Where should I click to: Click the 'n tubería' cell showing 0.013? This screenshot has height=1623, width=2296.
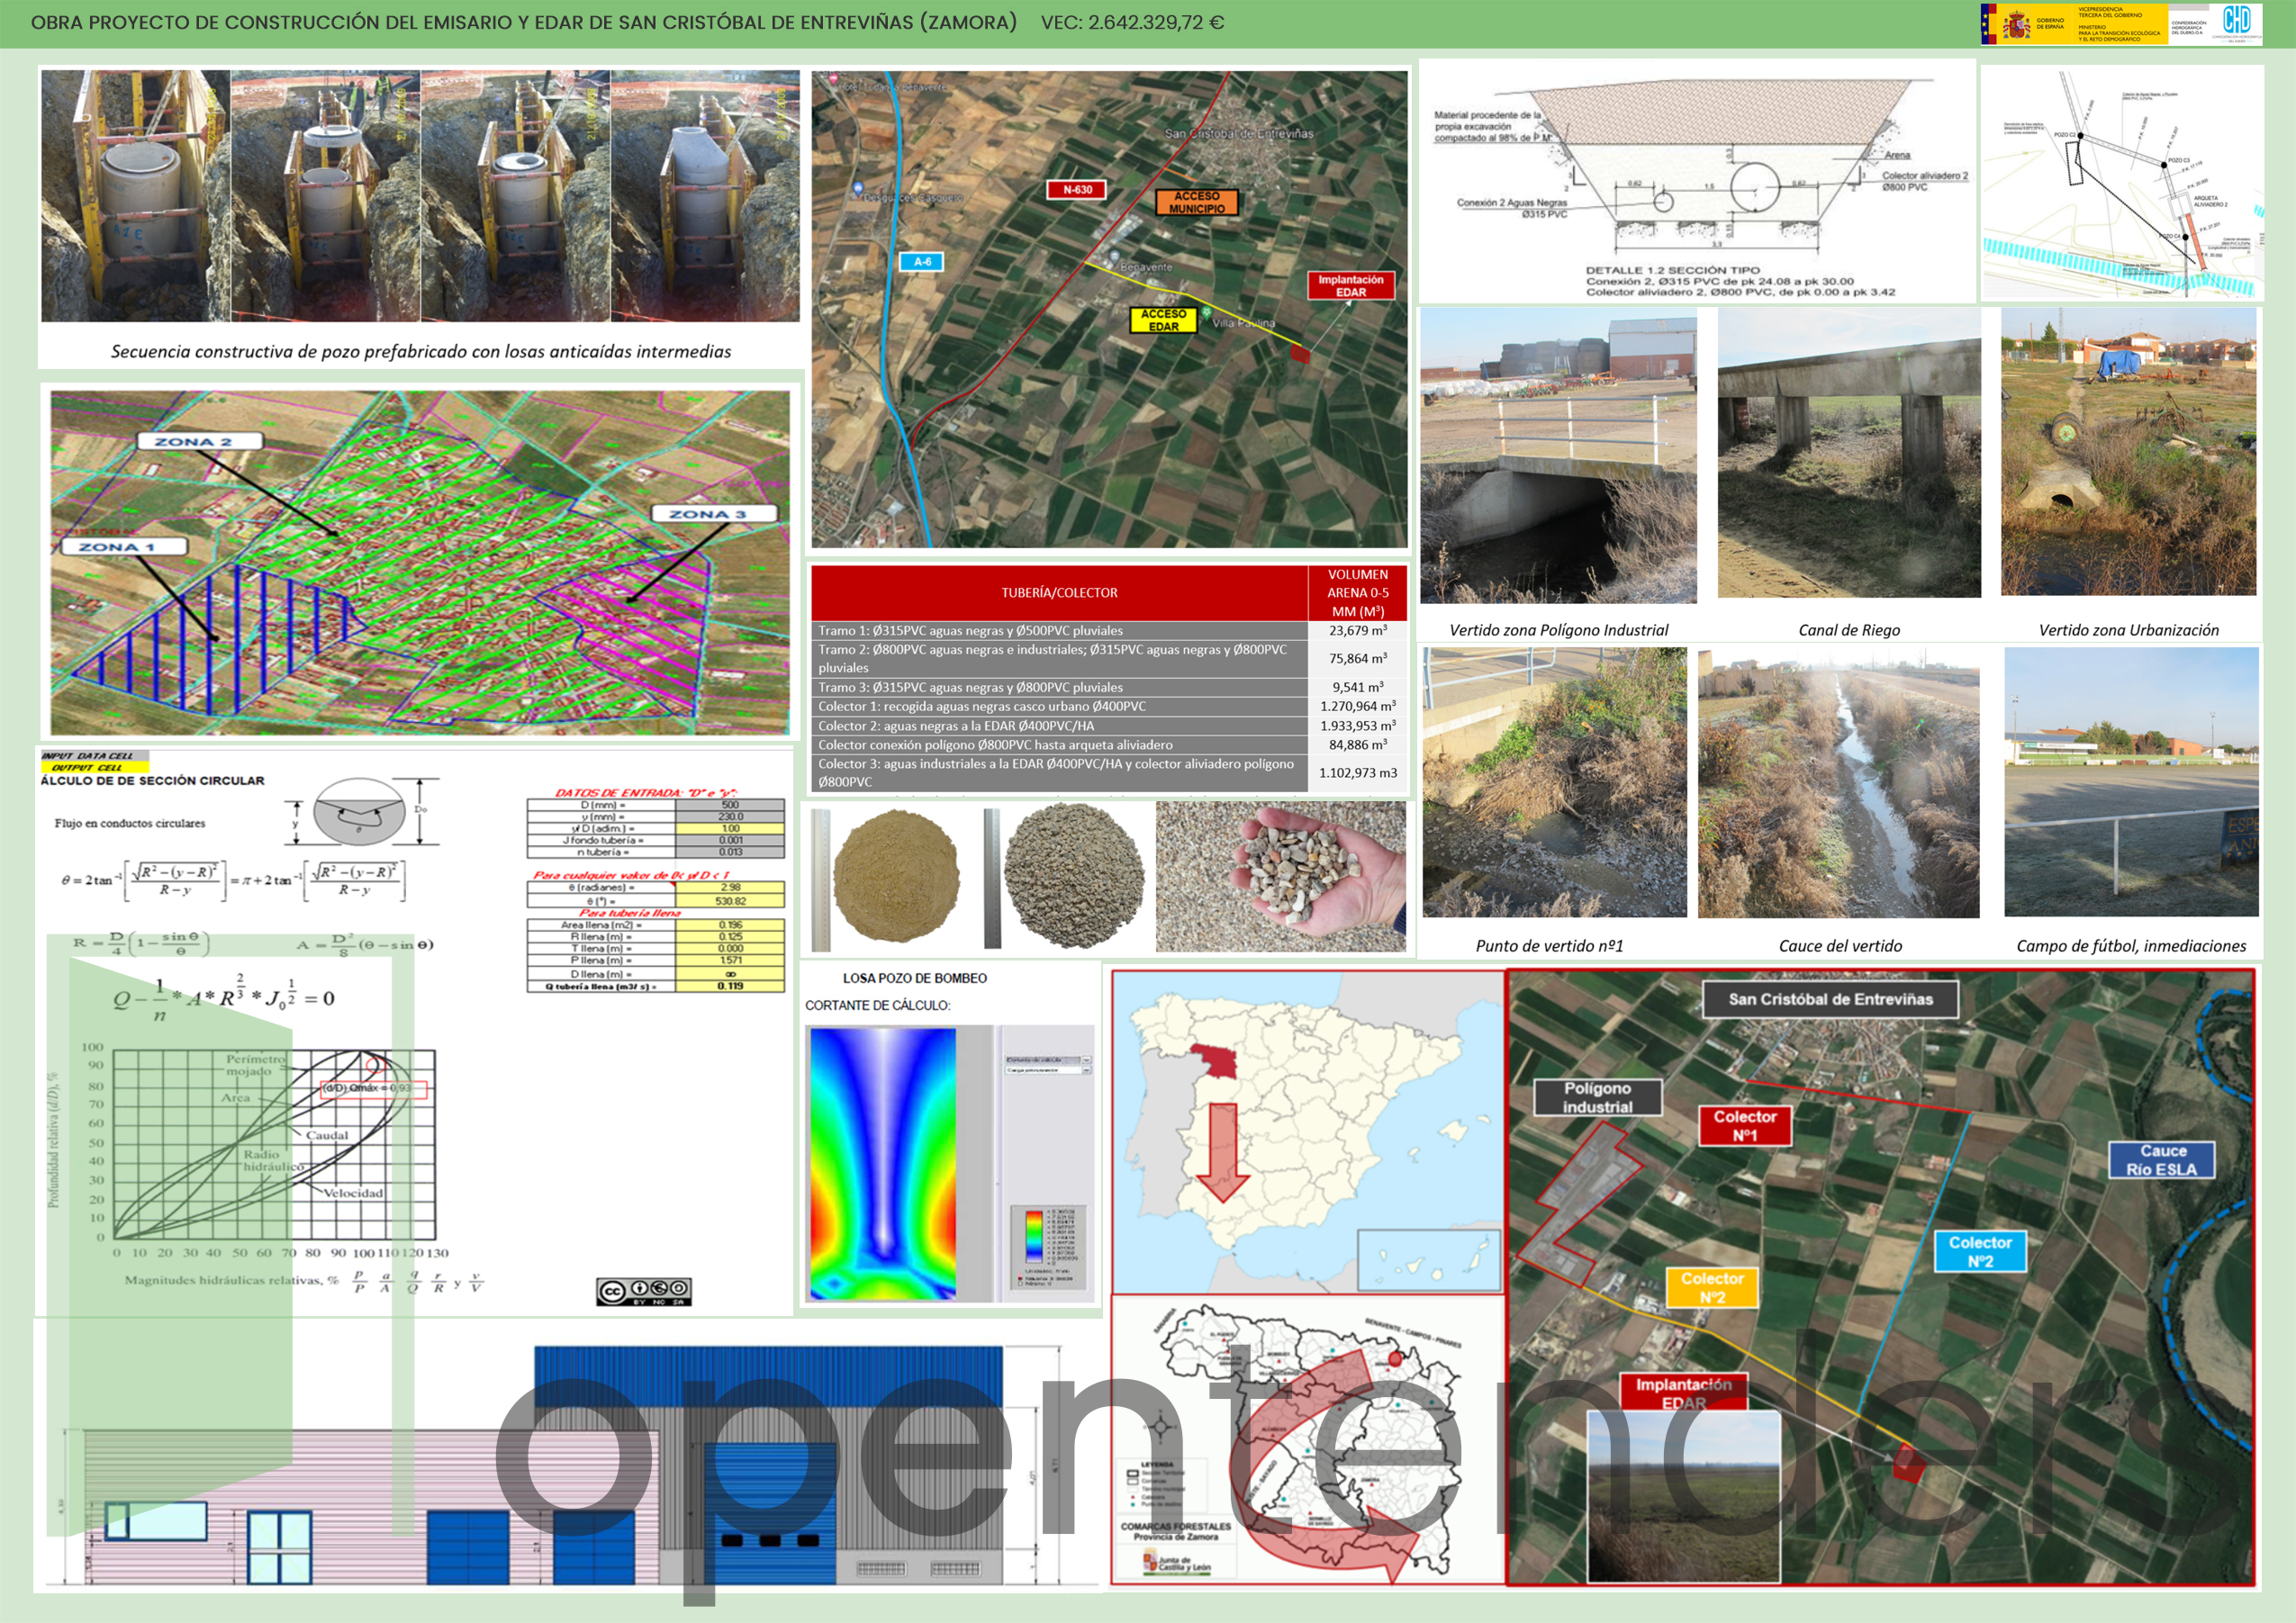[730, 852]
